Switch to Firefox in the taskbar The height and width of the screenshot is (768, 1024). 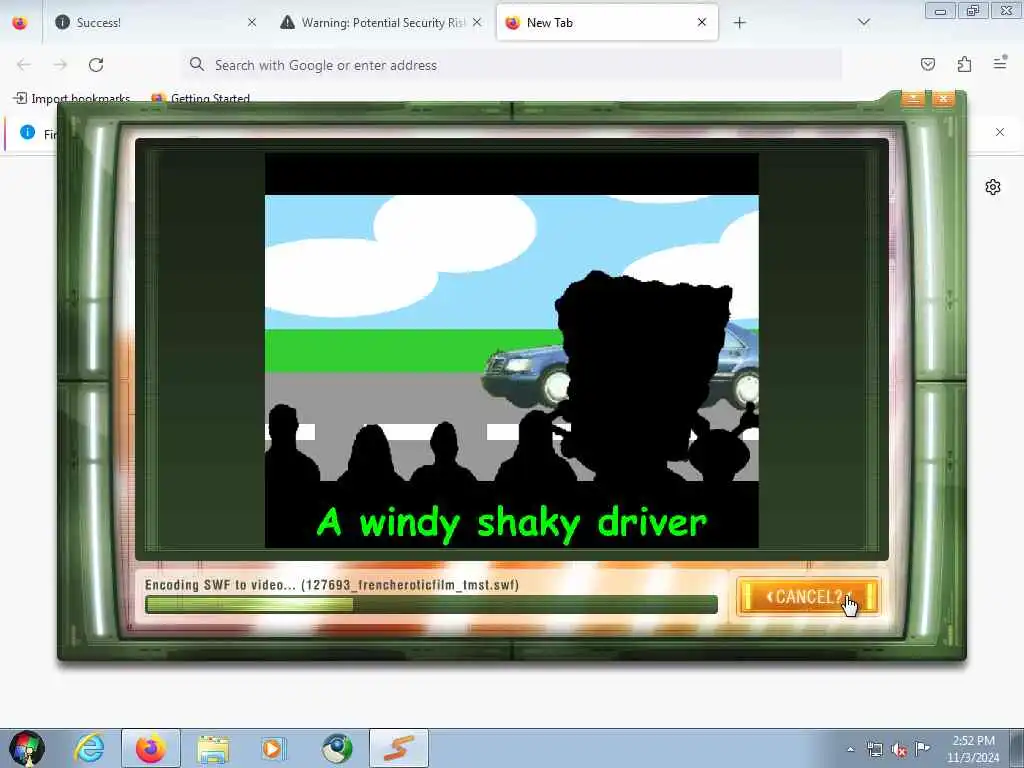[x=151, y=748]
